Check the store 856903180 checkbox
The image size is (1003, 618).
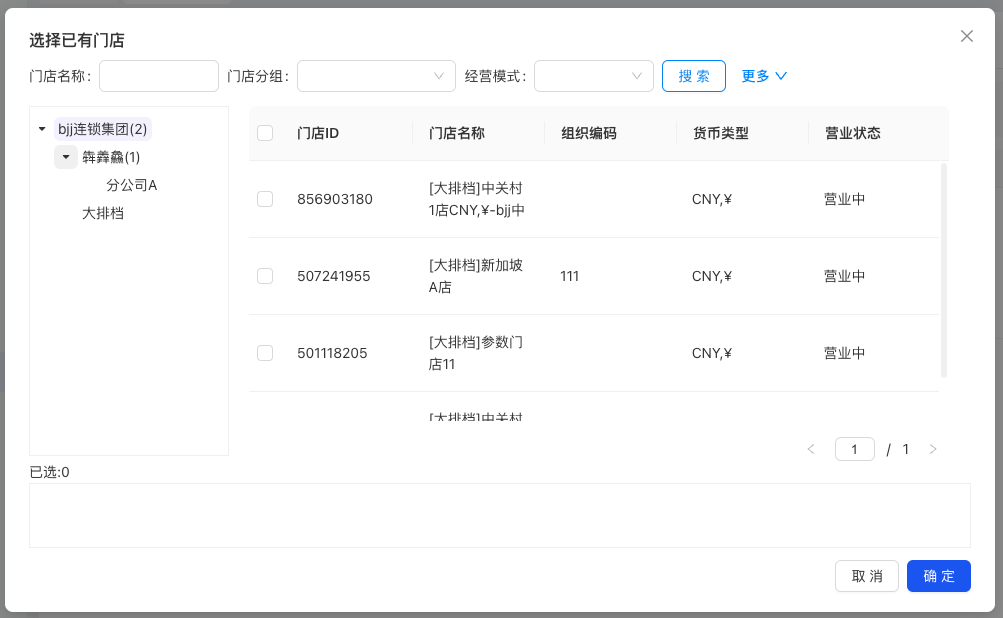pyautogui.click(x=265, y=199)
